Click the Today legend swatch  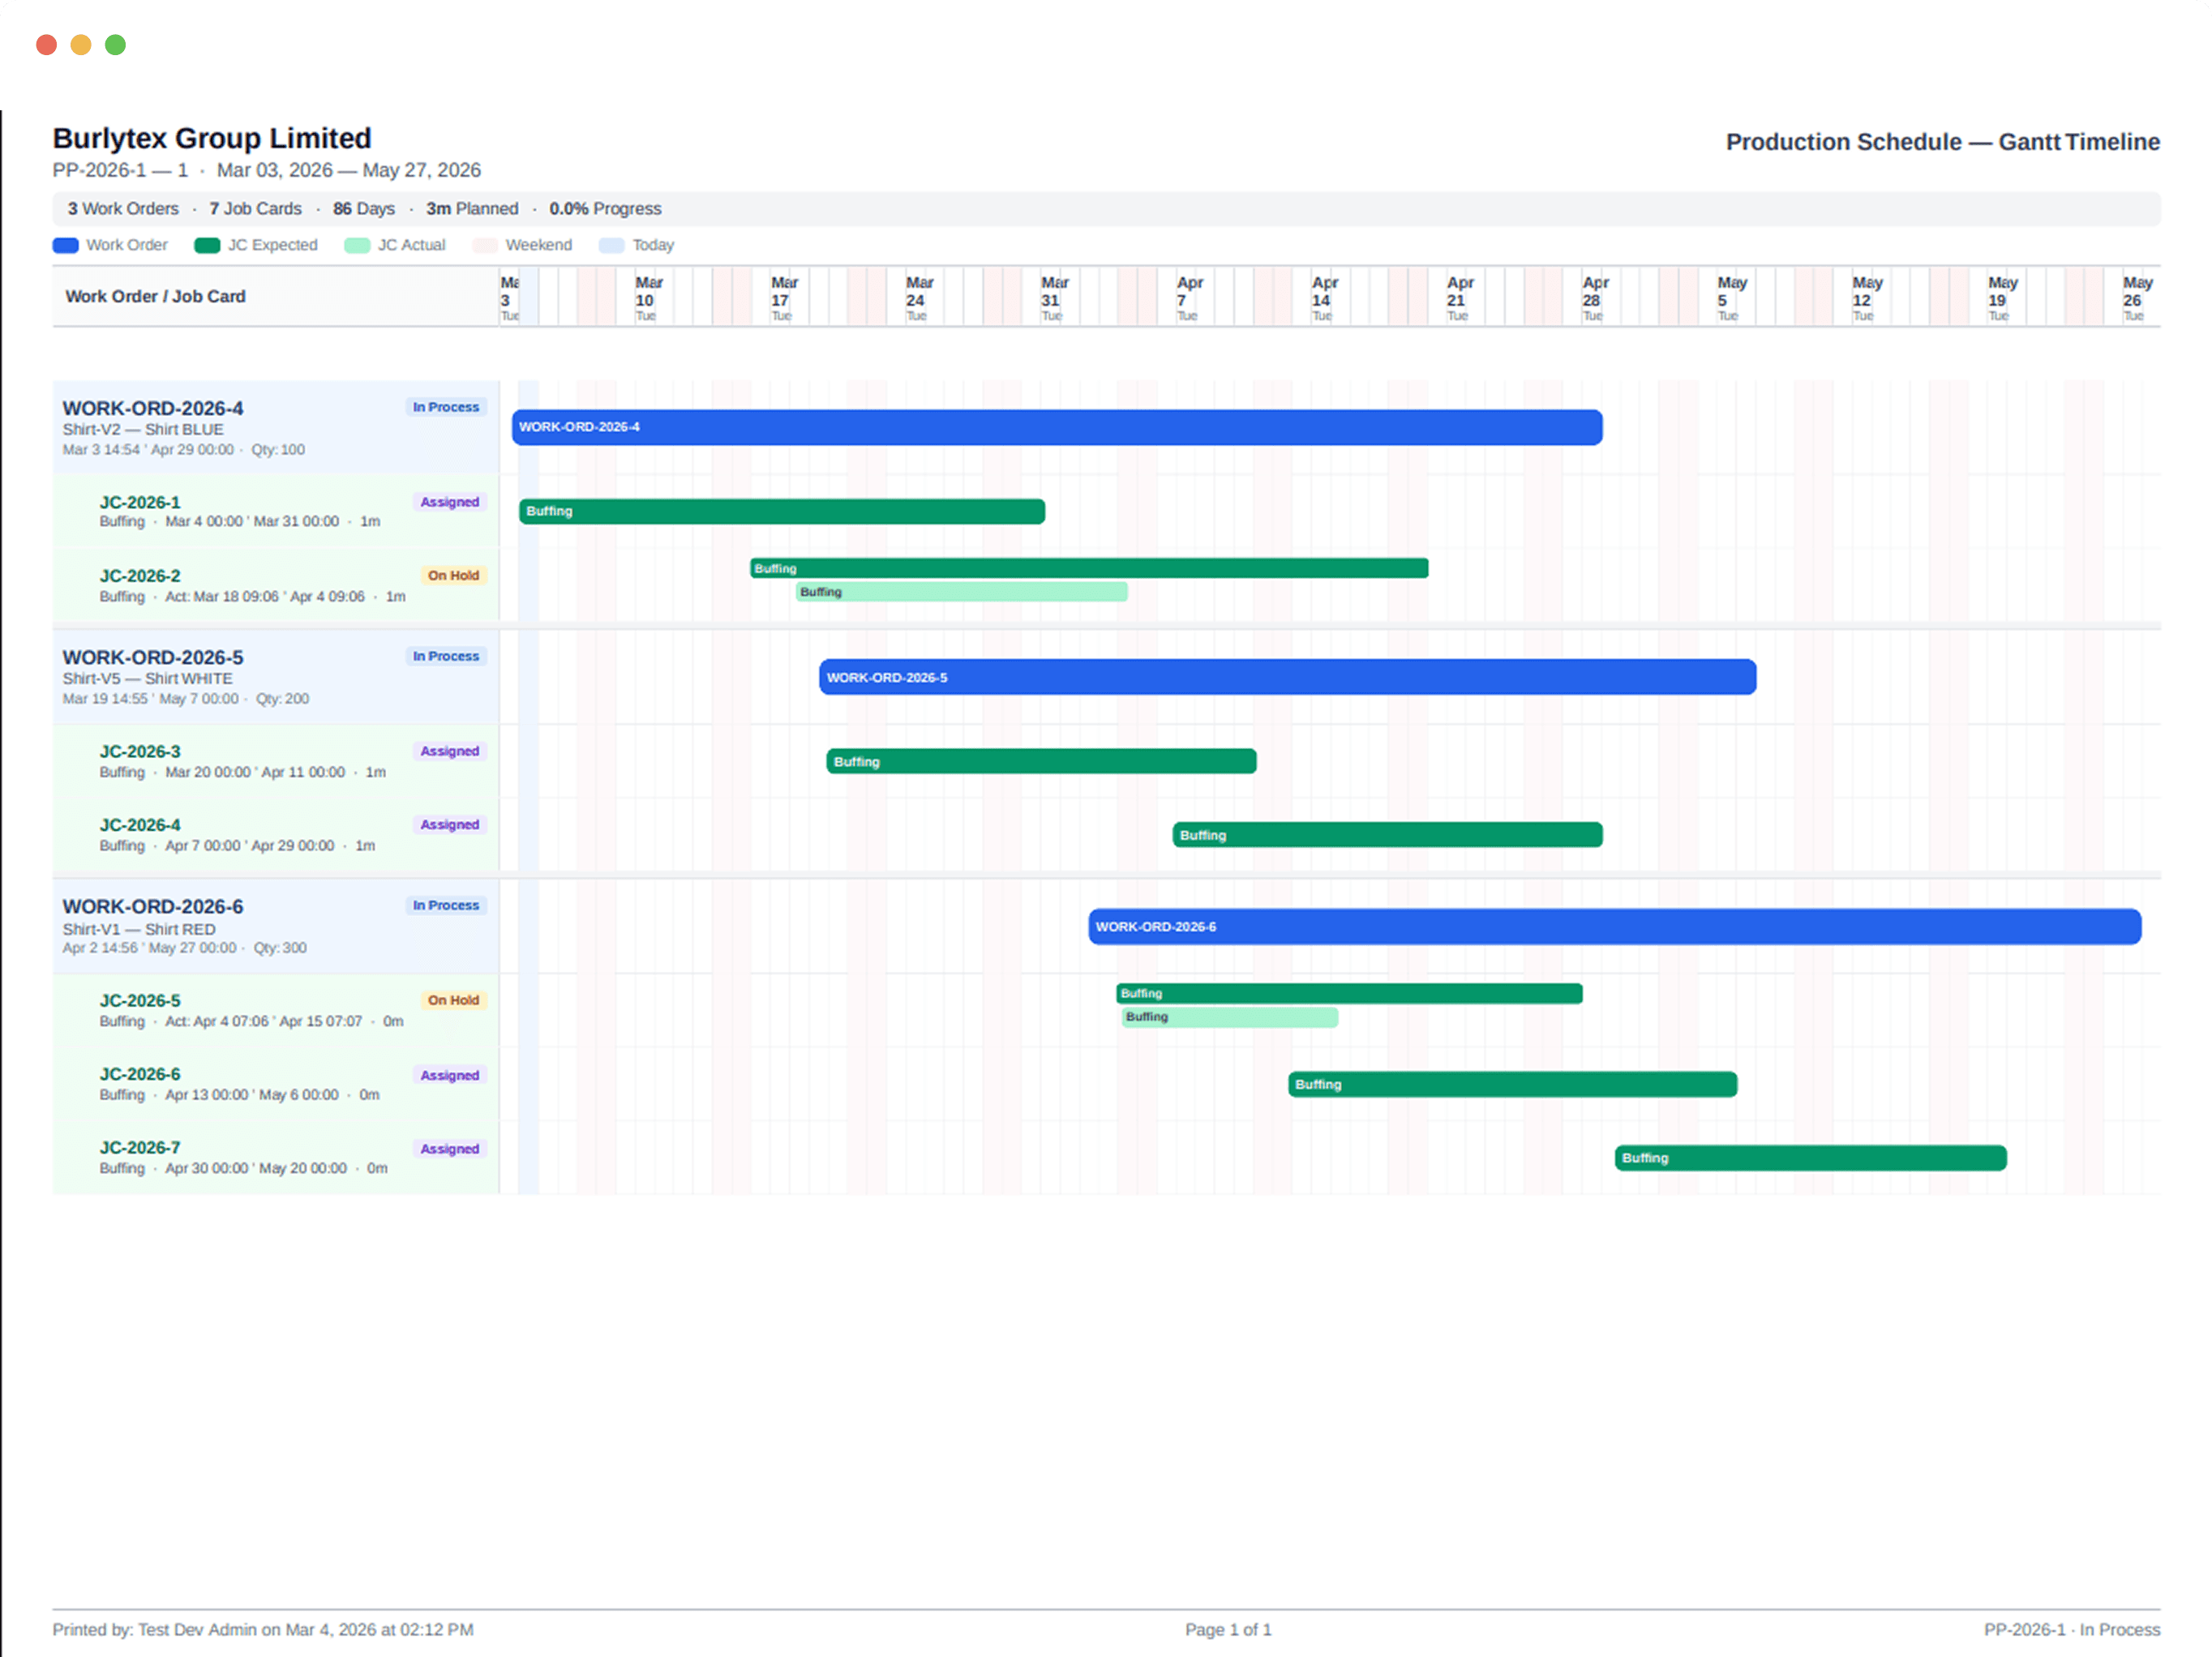[x=611, y=245]
